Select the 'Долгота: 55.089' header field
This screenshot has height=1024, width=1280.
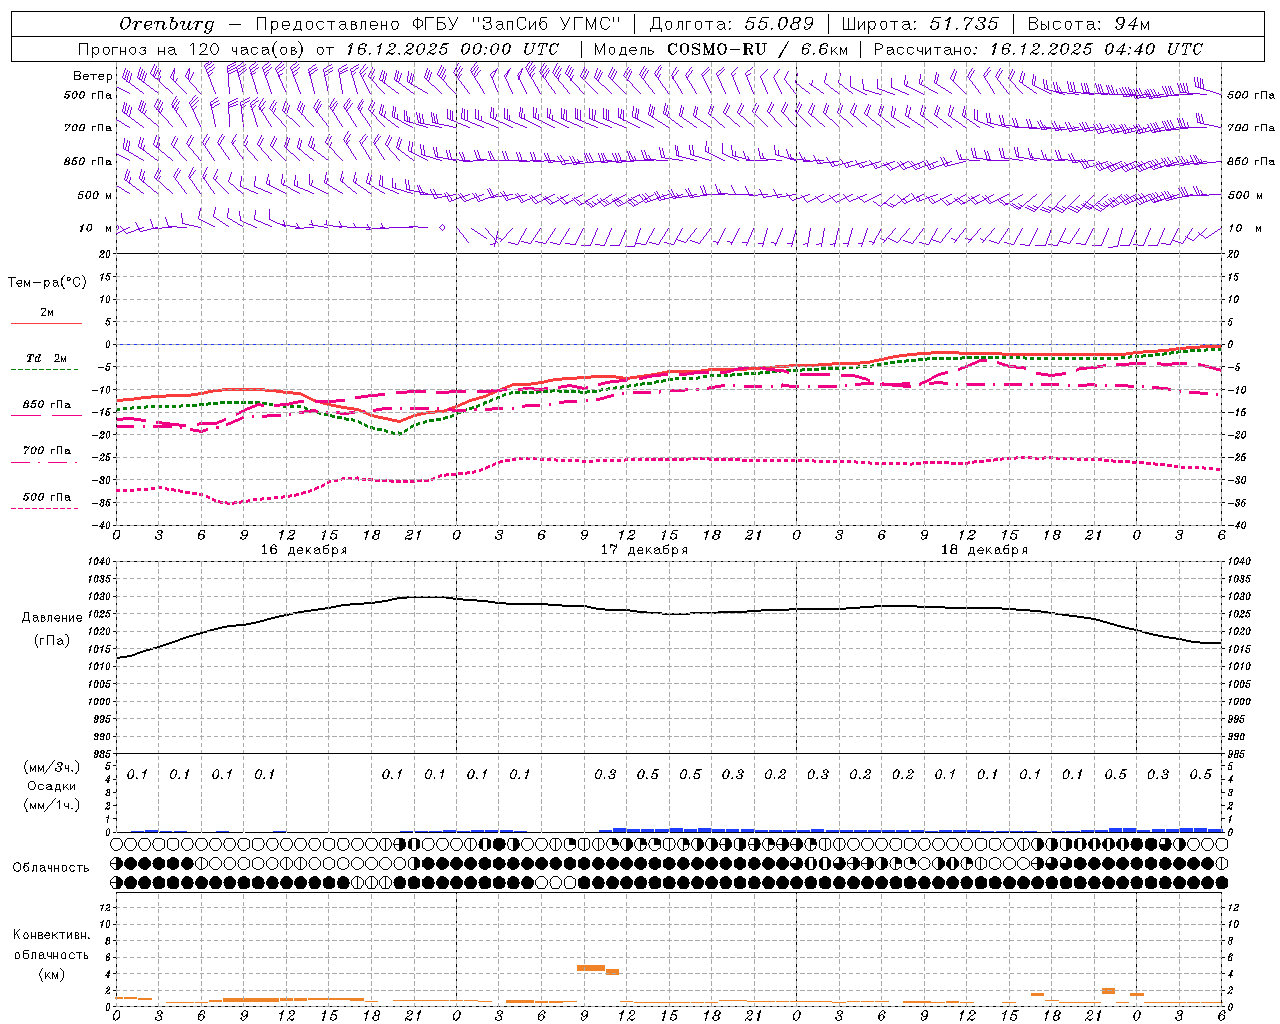732,24
